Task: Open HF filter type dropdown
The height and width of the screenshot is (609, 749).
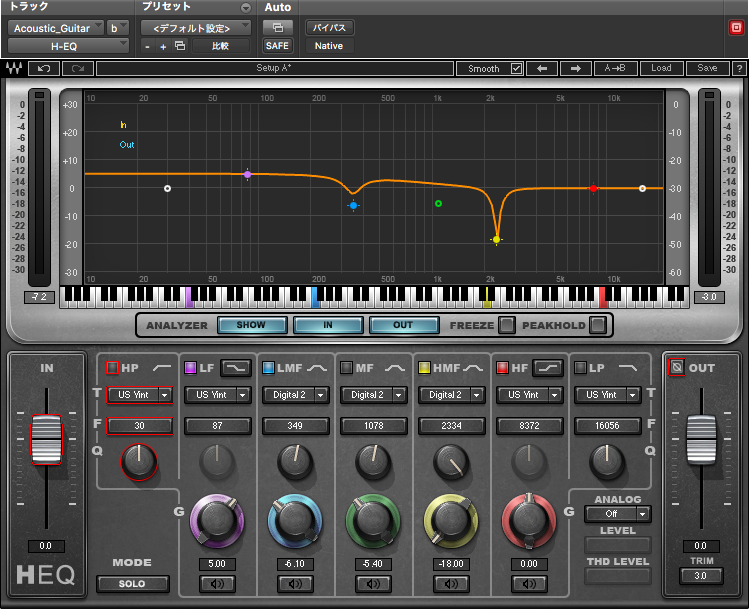Action: 529,395
